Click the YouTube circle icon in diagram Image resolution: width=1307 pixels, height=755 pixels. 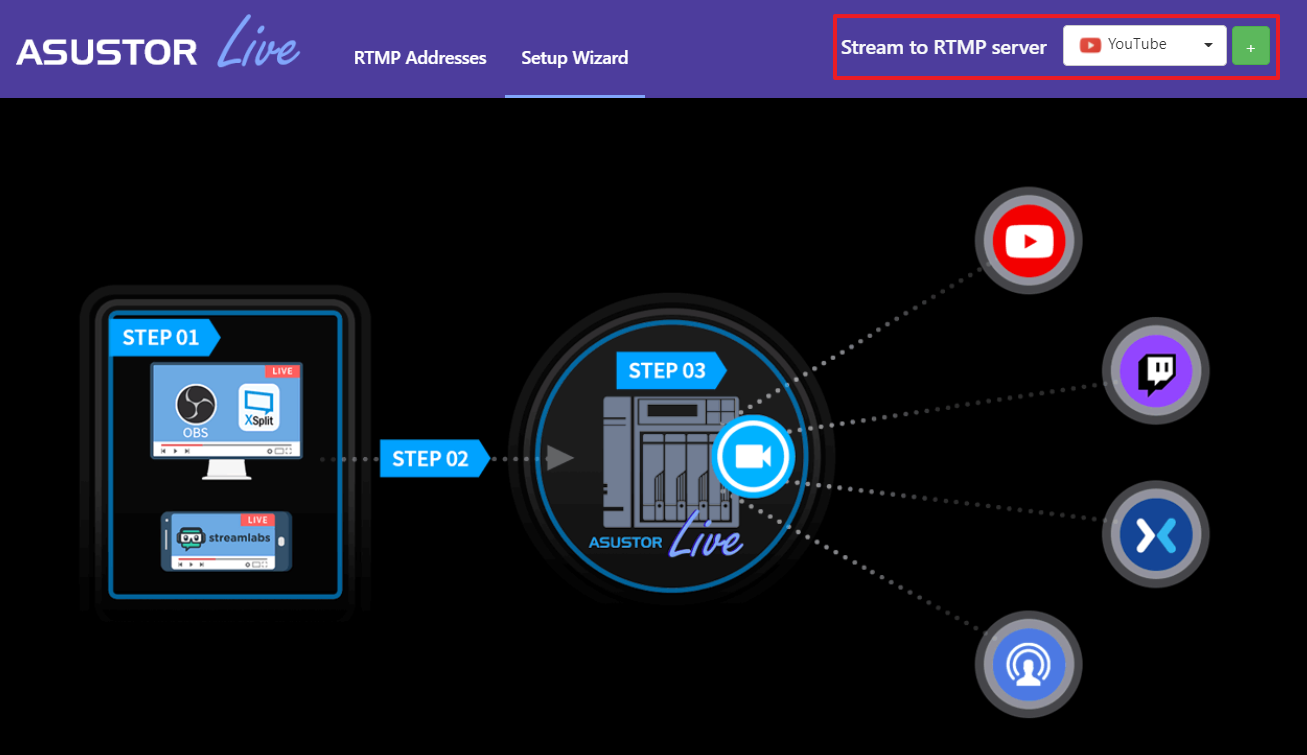(x=1029, y=241)
